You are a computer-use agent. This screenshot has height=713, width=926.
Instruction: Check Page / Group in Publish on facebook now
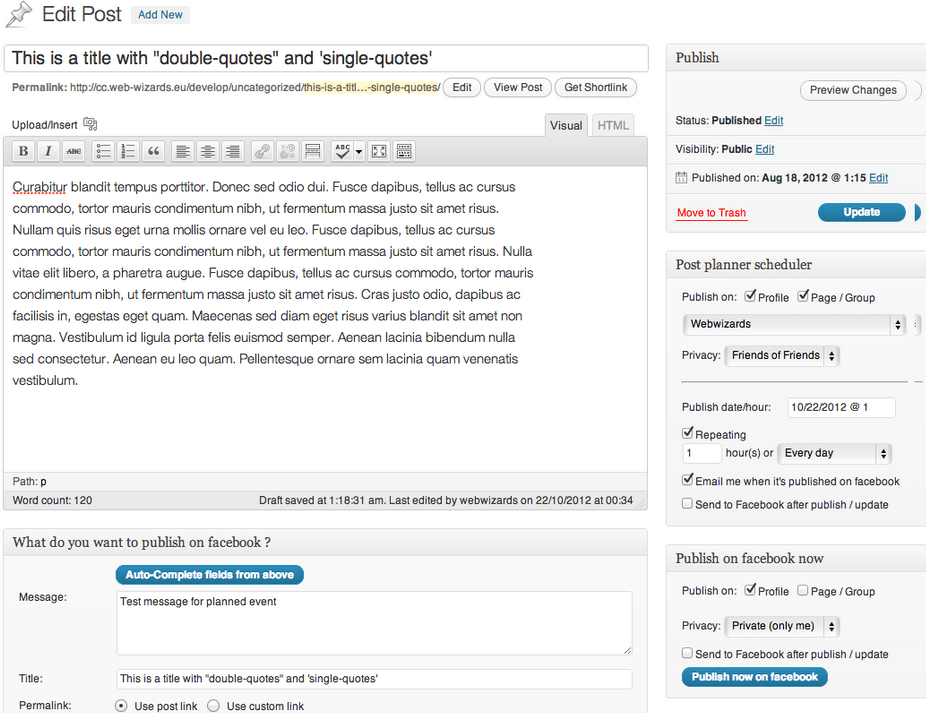click(803, 591)
